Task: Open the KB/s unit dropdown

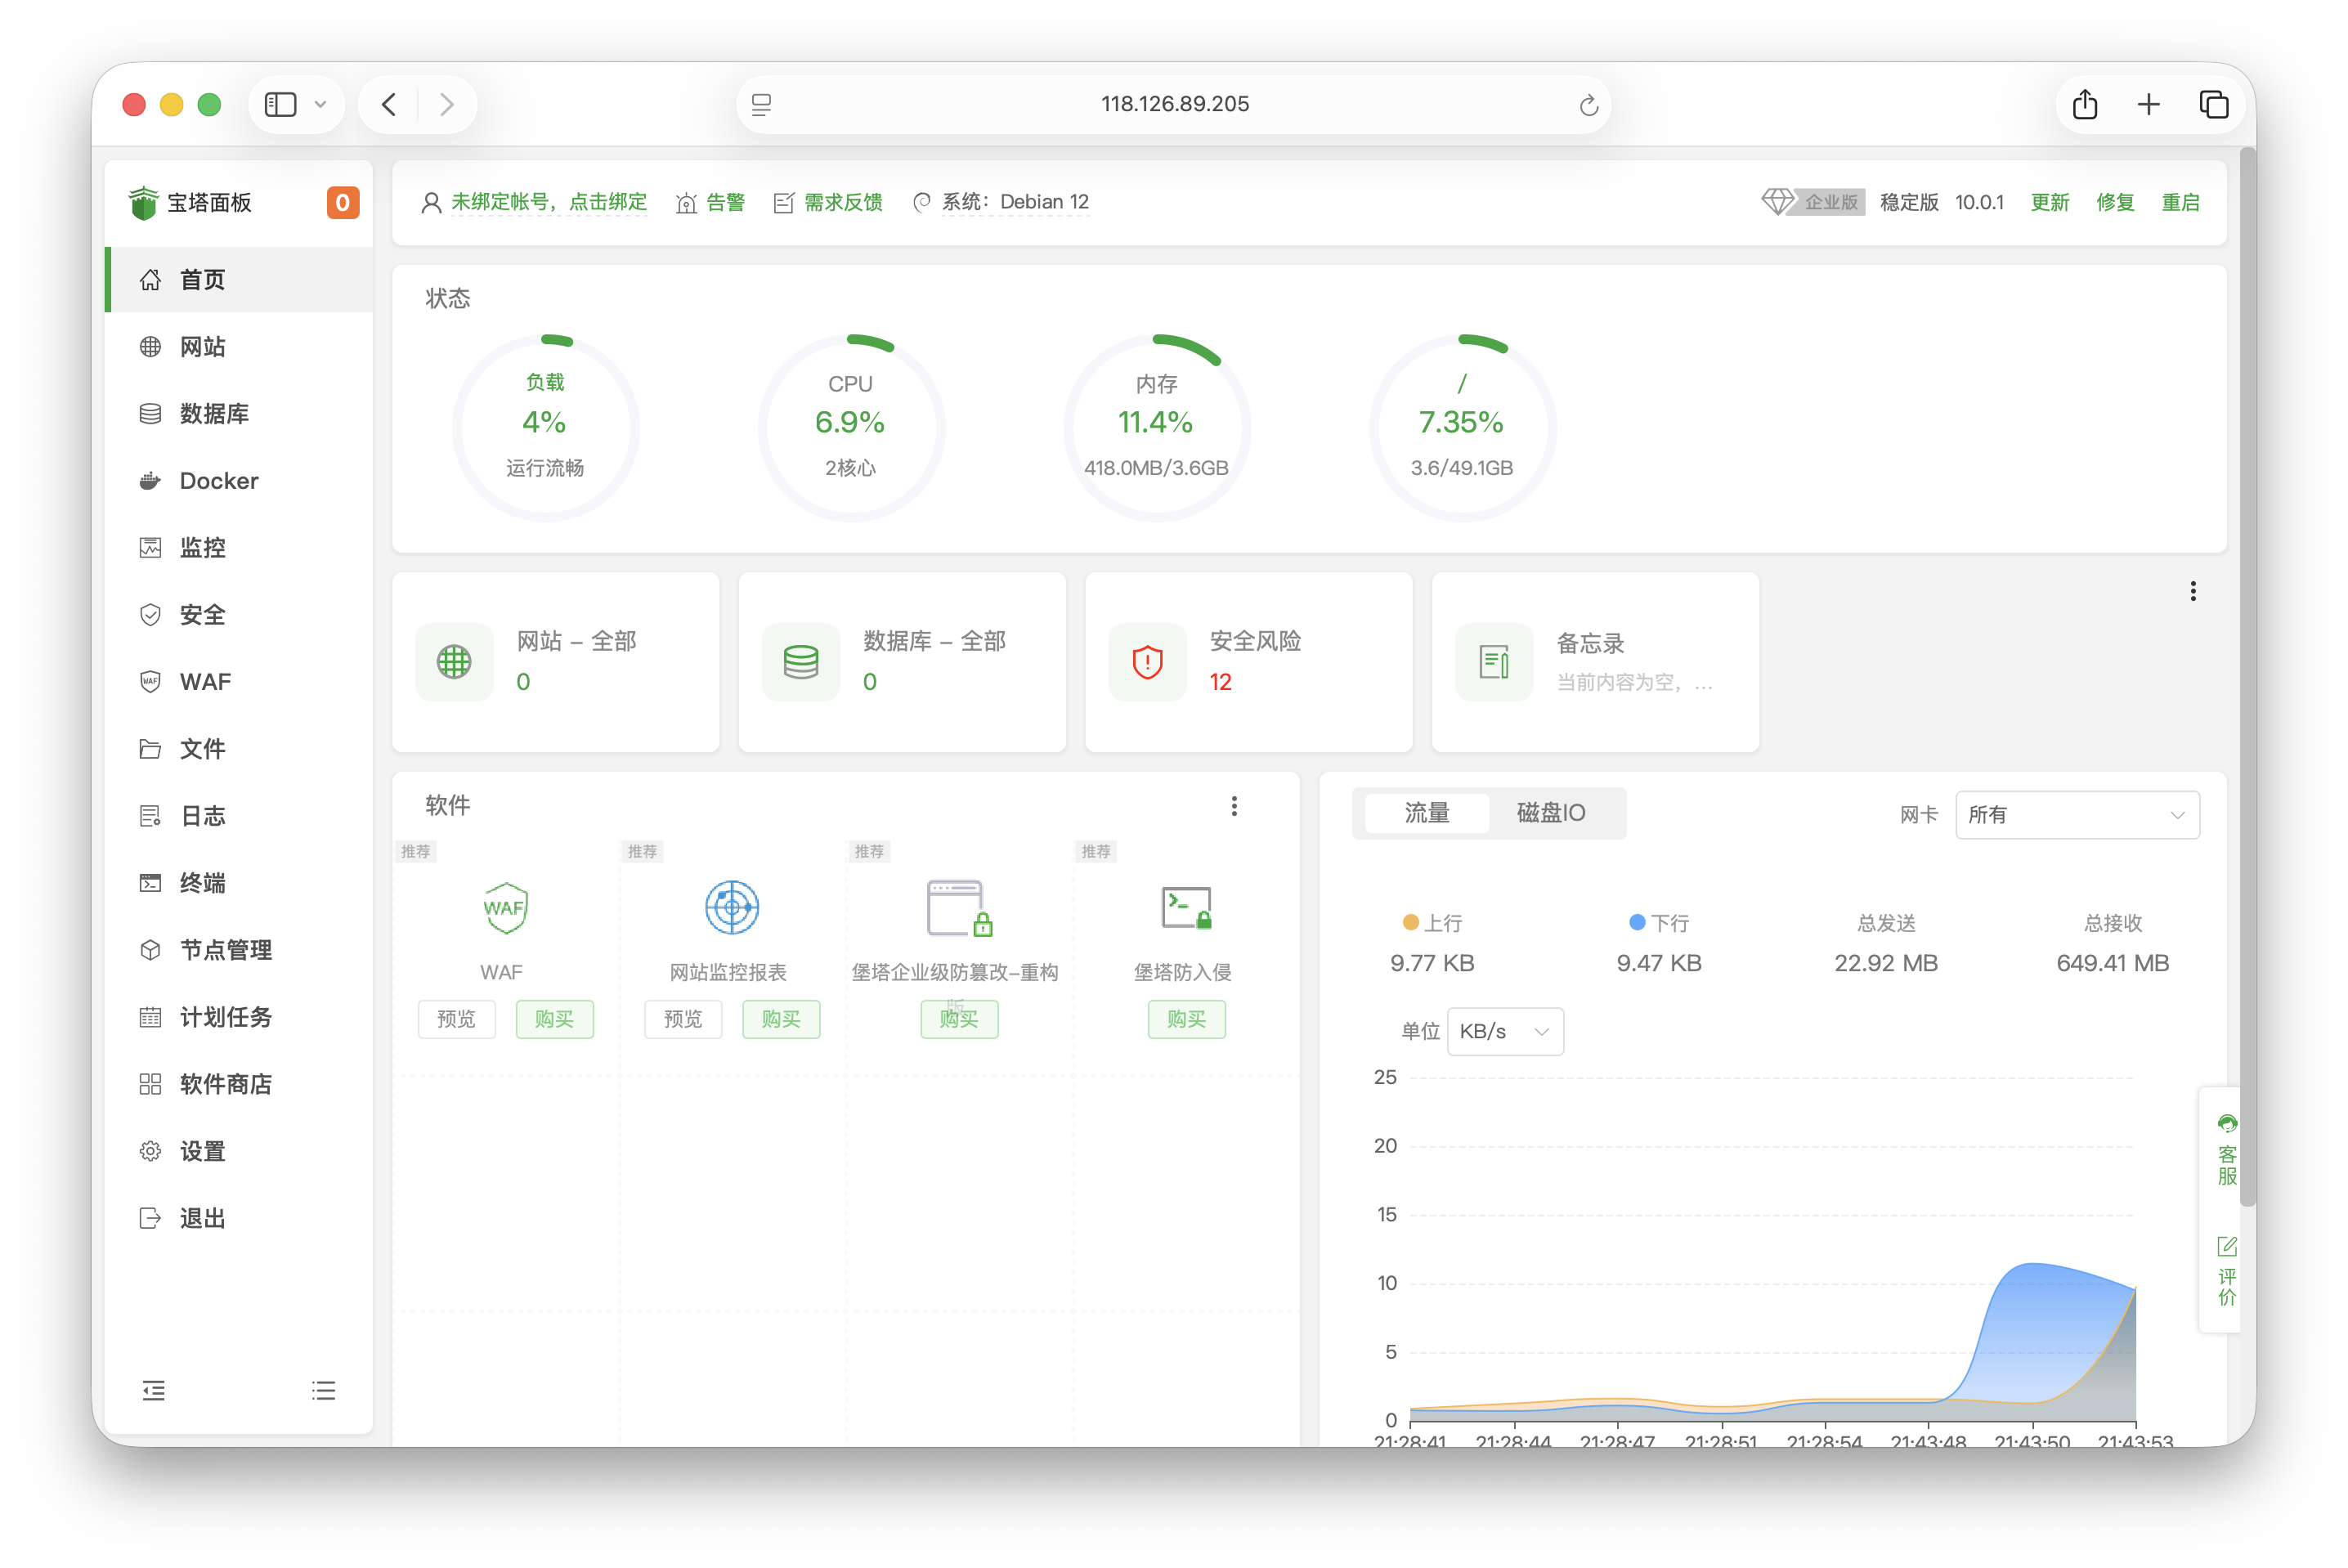Action: (1504, 1031)
